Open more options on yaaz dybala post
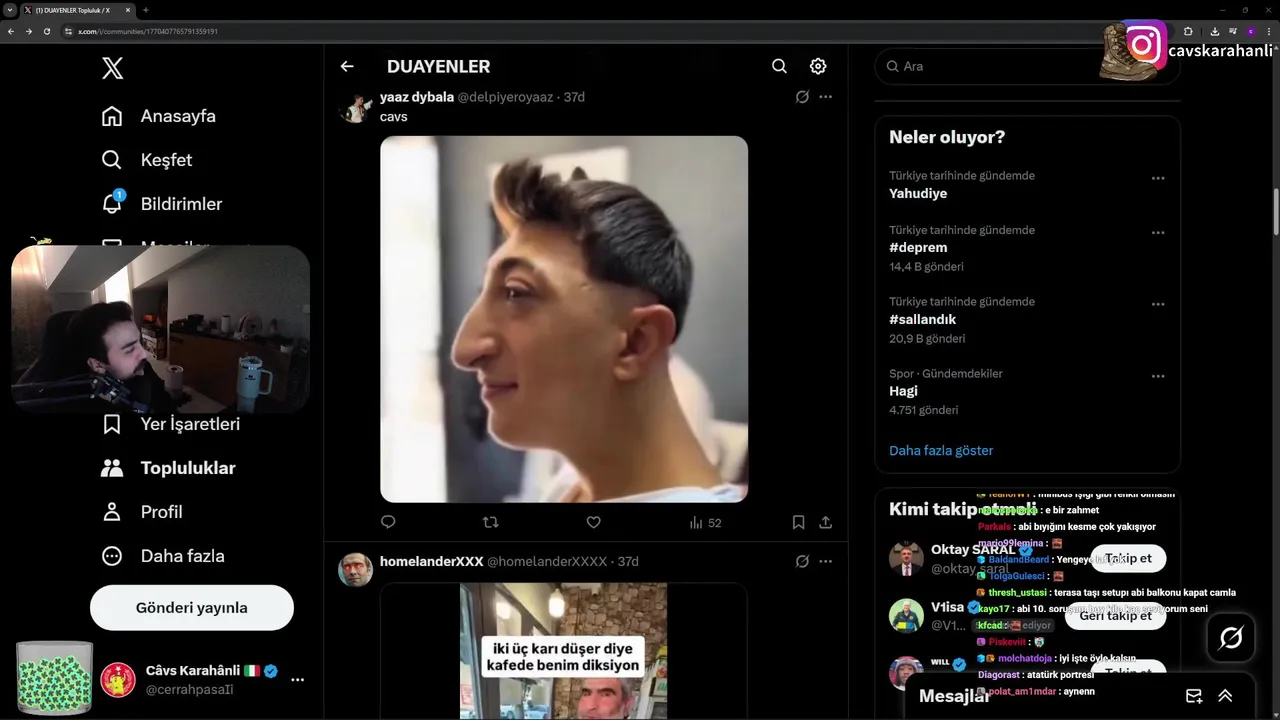1280x720 pixels. 825,97
